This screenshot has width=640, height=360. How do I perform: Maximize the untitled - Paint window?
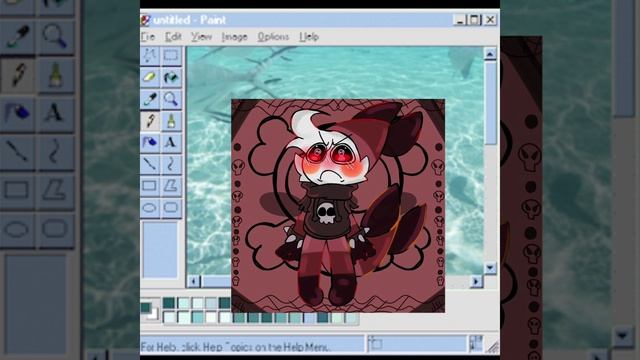[474, 20]
